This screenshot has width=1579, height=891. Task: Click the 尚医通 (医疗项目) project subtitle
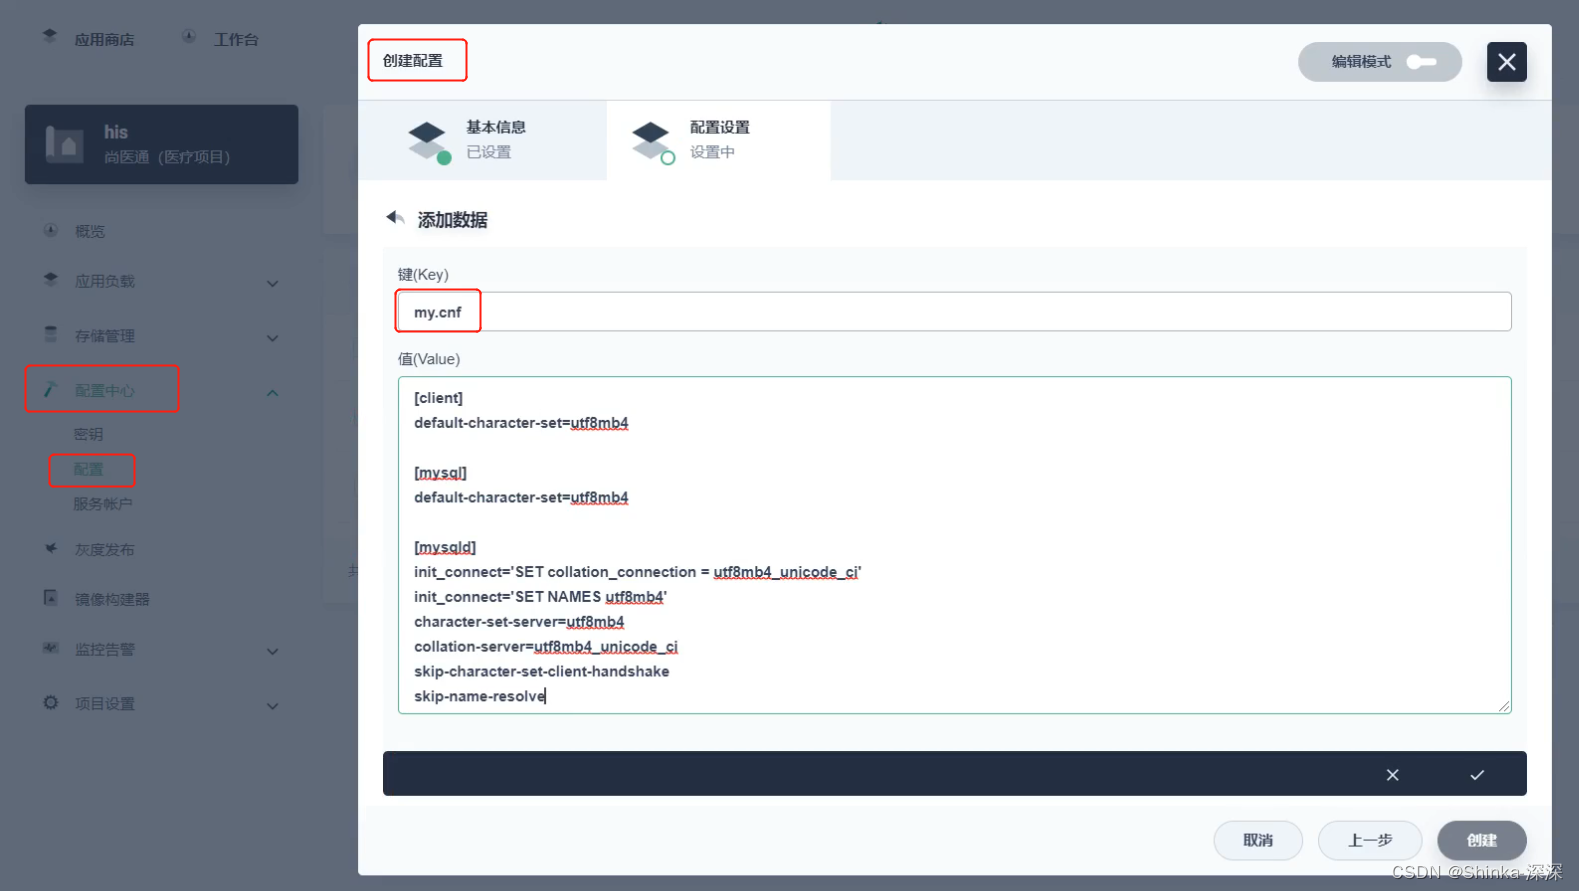pos(167,157)
